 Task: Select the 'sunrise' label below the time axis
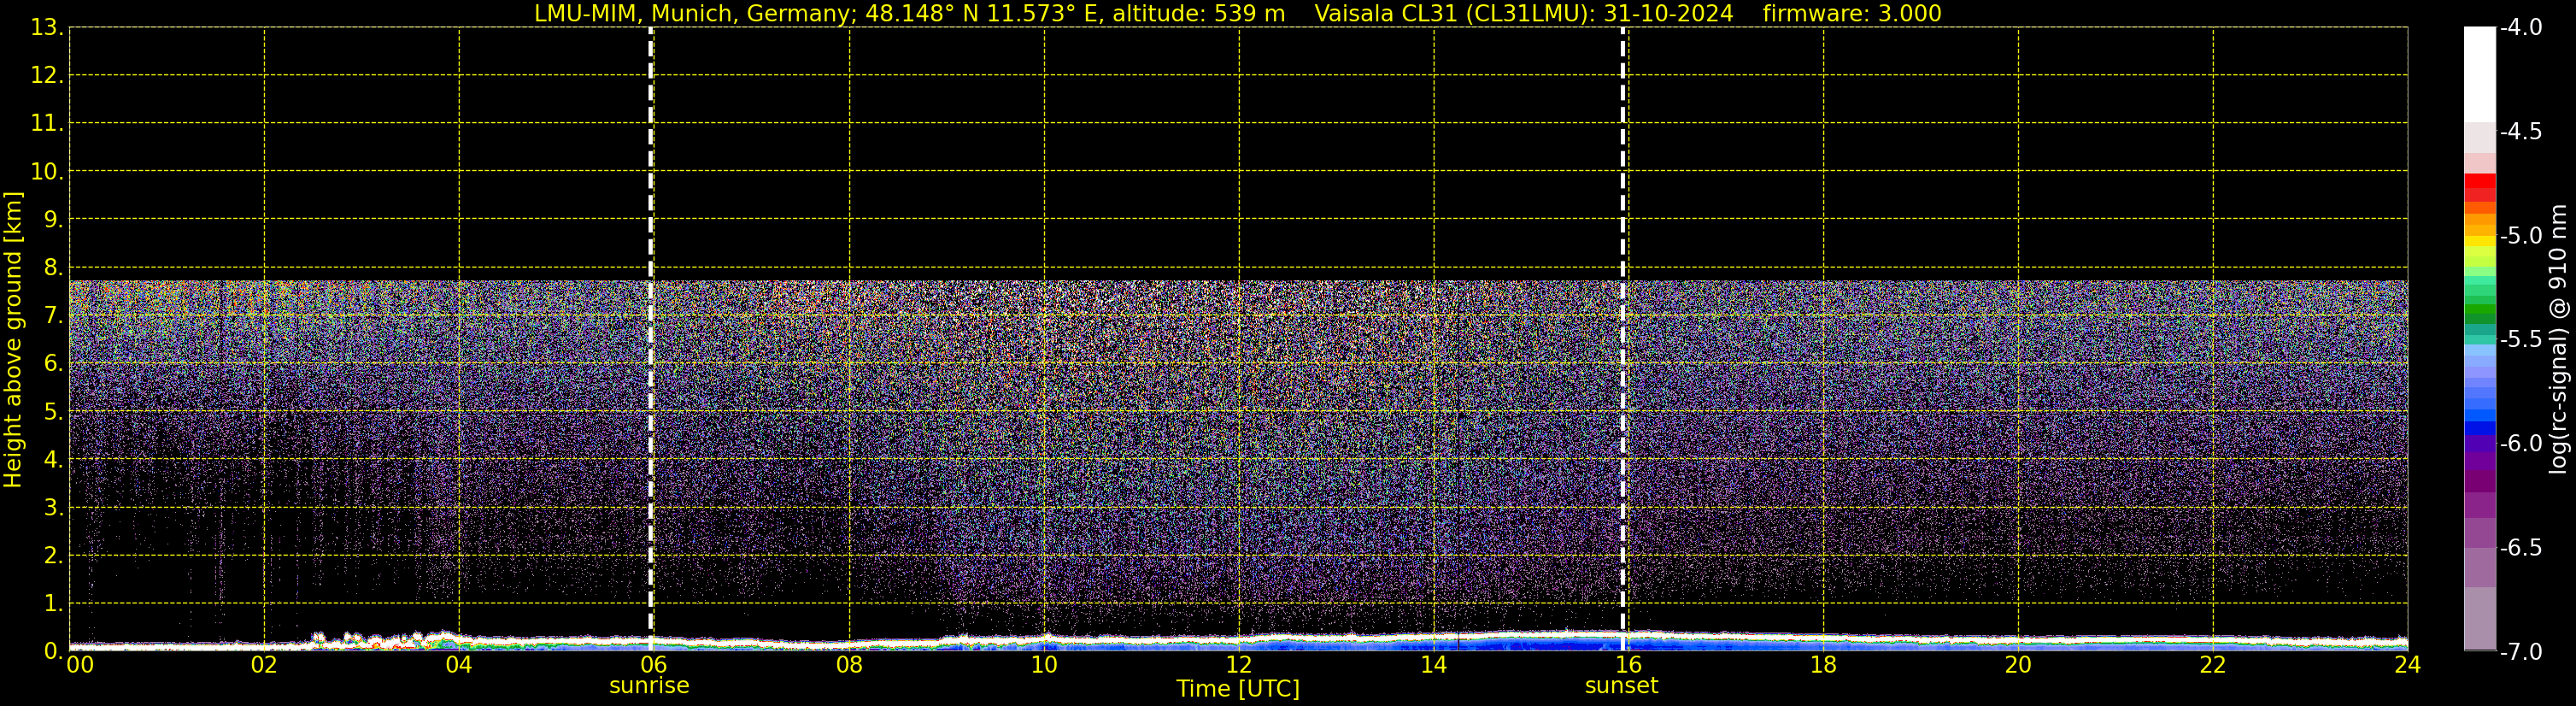(x=649, y=686)
